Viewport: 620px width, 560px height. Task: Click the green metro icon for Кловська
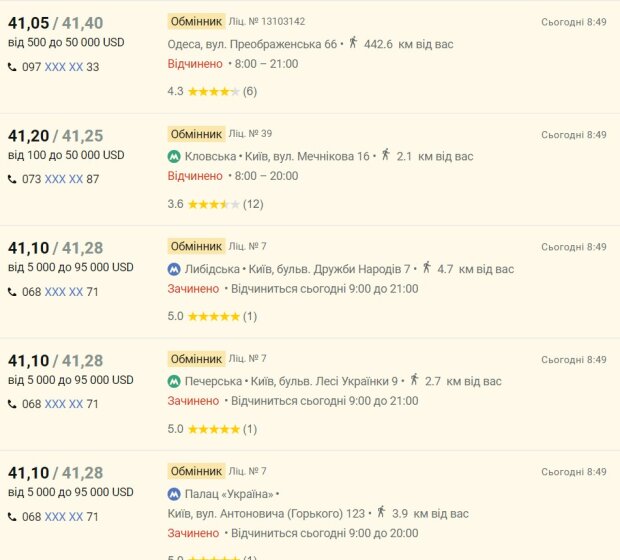(174, 157)
